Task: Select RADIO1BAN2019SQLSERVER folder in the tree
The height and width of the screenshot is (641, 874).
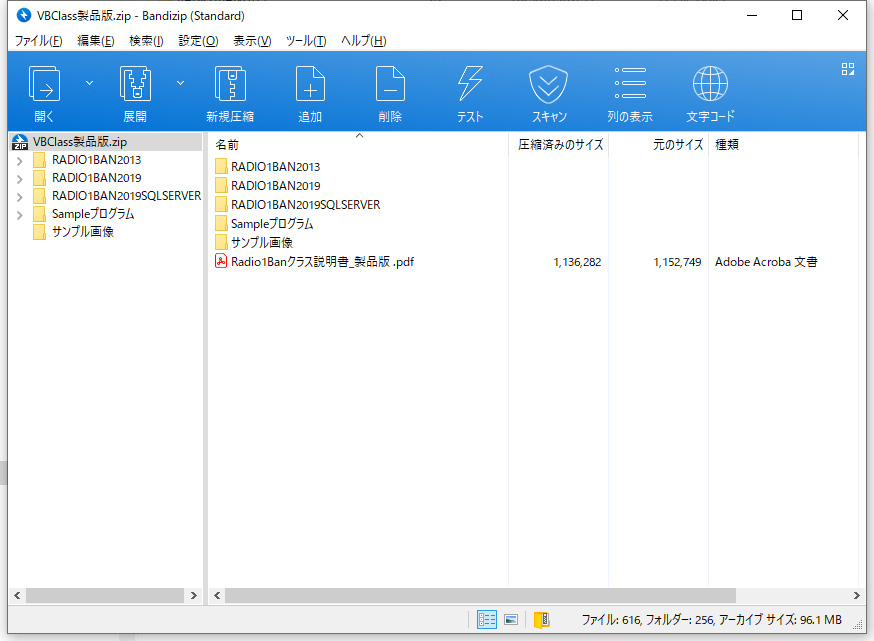Action: point(127,196)
